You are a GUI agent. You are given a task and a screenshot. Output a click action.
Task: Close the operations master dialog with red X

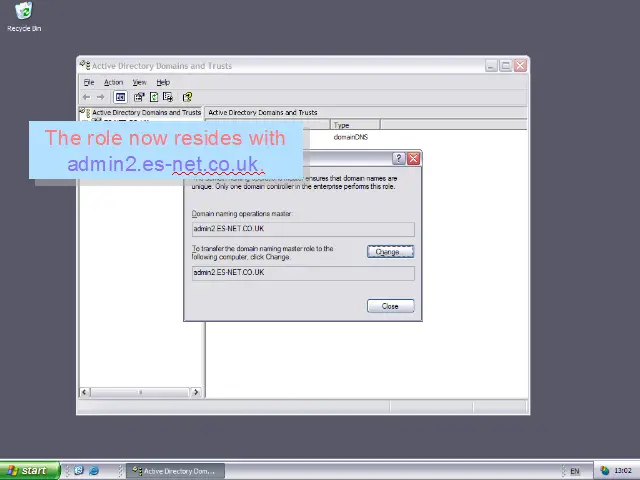coord(413,158)
